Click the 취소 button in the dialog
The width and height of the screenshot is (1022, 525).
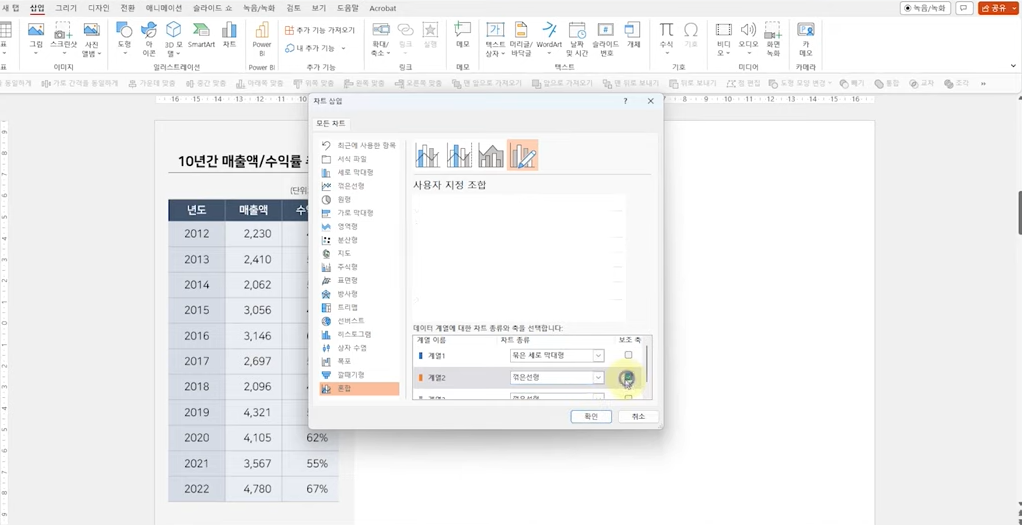(x=638, y=417)
